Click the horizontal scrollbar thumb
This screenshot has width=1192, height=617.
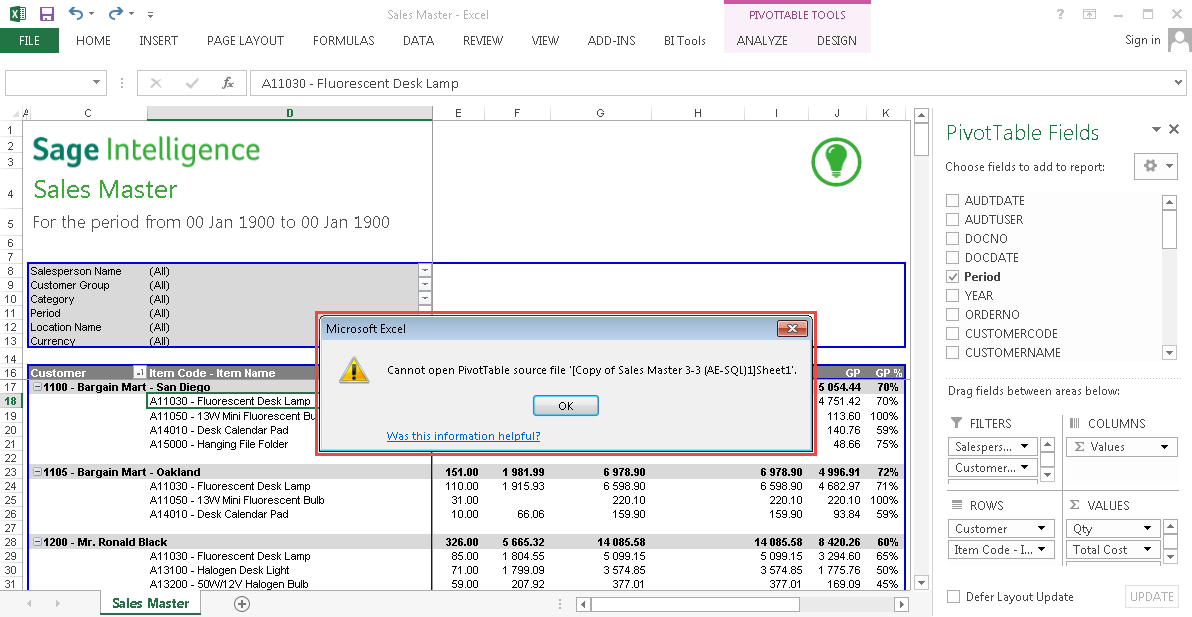click(695, 604)
